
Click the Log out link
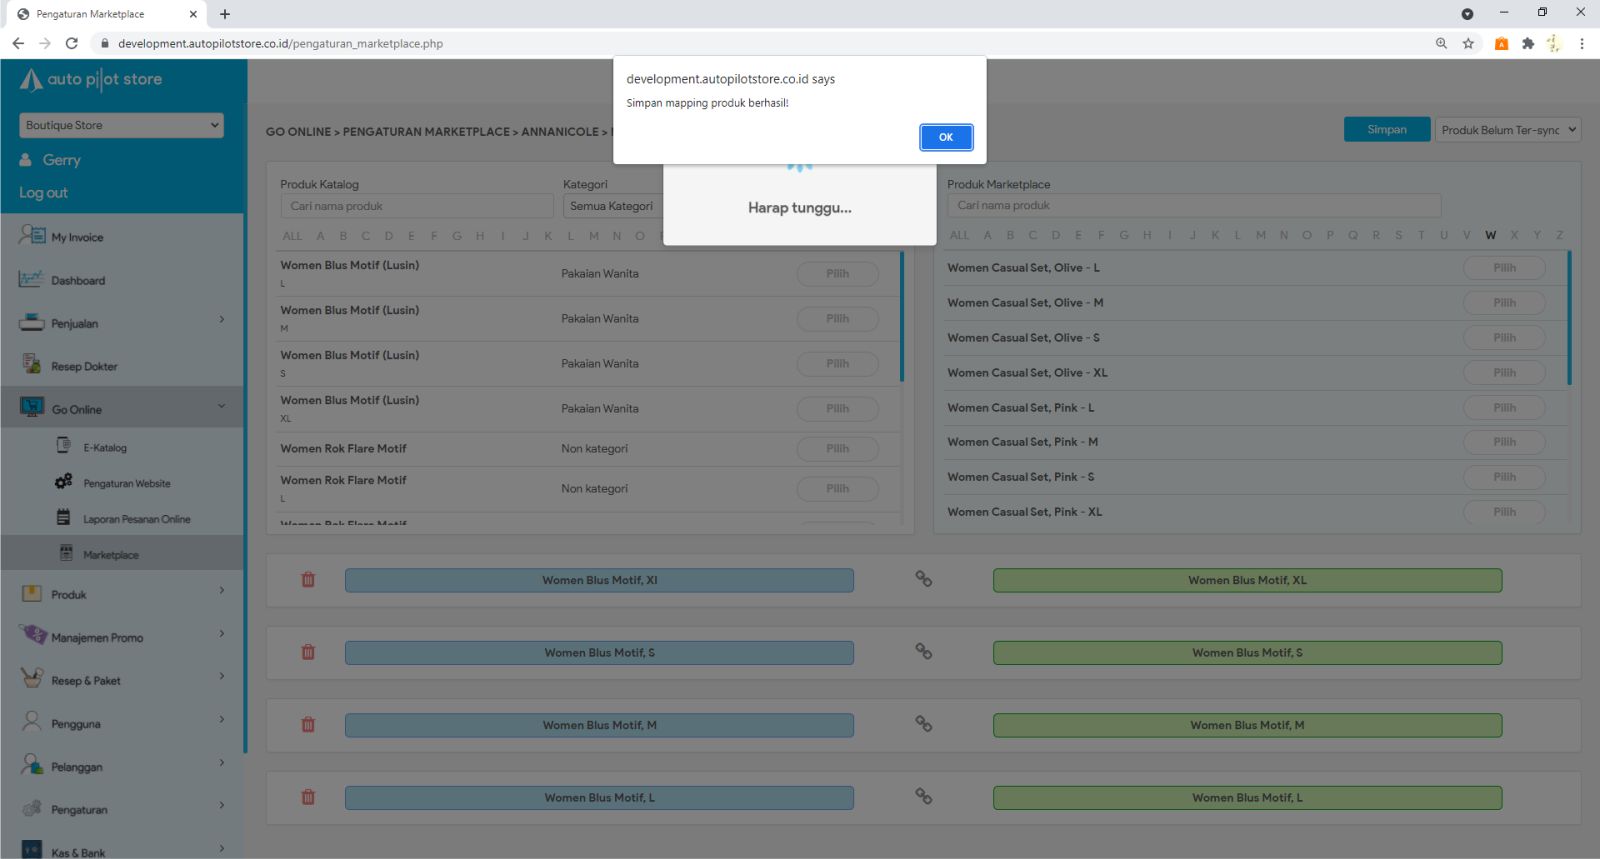click(44, 193)
